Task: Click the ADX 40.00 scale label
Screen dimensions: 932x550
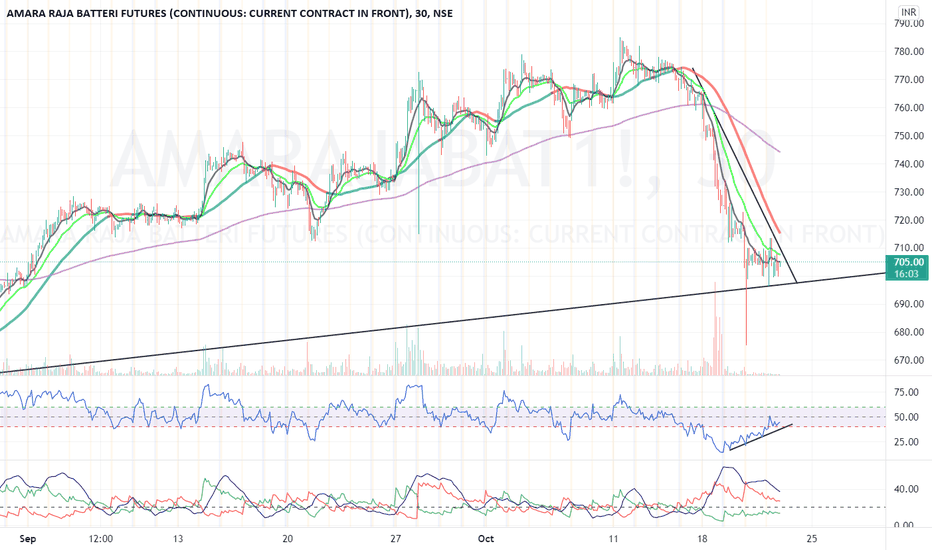Action: (x=907, y=489)
